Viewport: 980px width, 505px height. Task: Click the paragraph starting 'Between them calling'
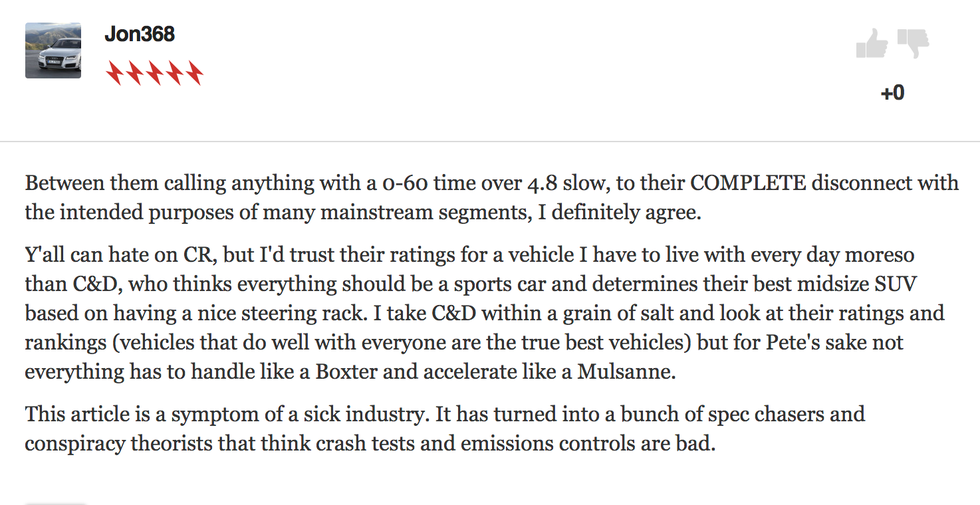click(x=491, y=198)
